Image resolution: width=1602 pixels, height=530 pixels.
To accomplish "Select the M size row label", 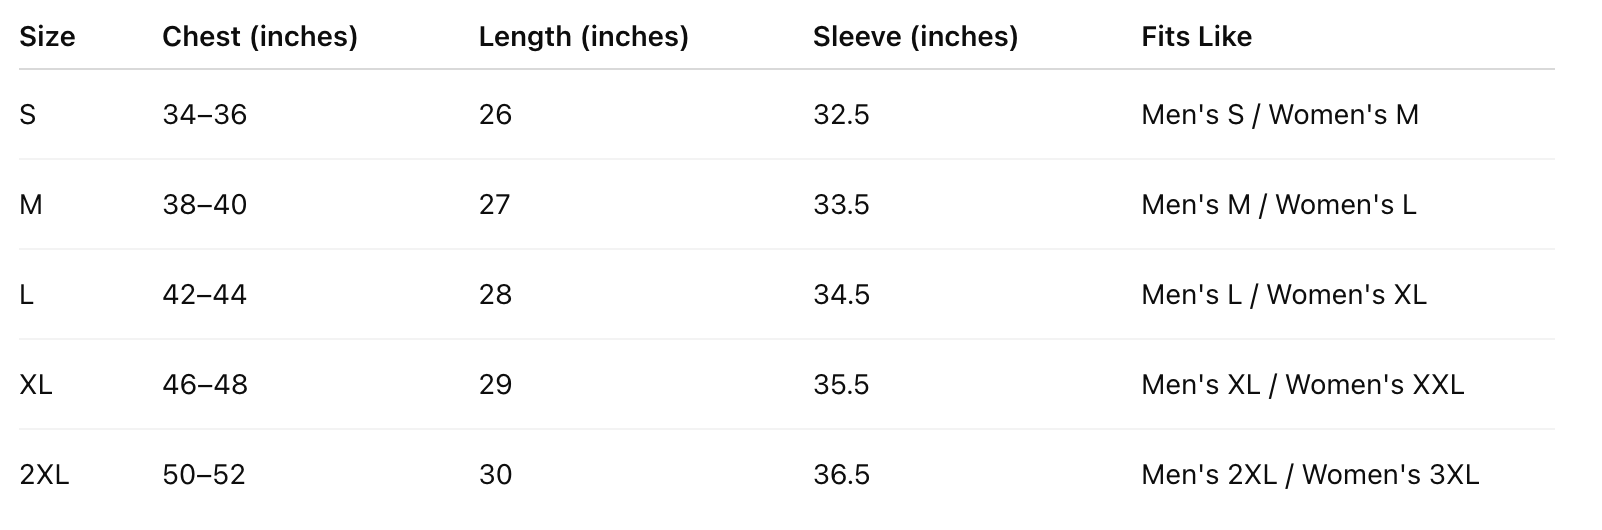I will pos(31,205).
